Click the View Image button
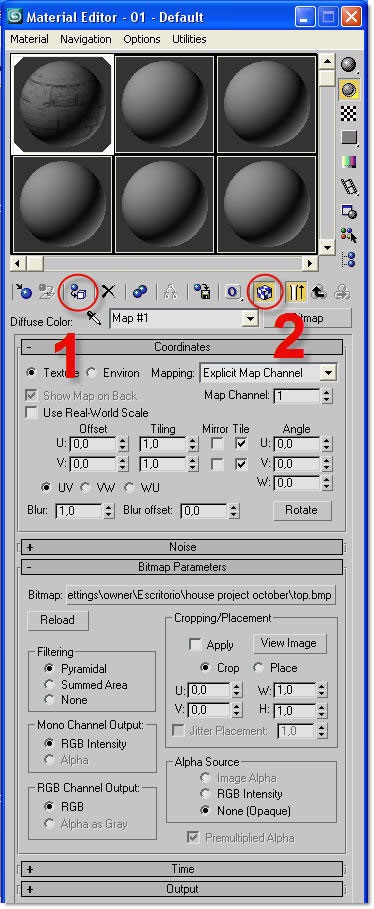Viewport: 374px width, 909px height. tap(289, 643)
